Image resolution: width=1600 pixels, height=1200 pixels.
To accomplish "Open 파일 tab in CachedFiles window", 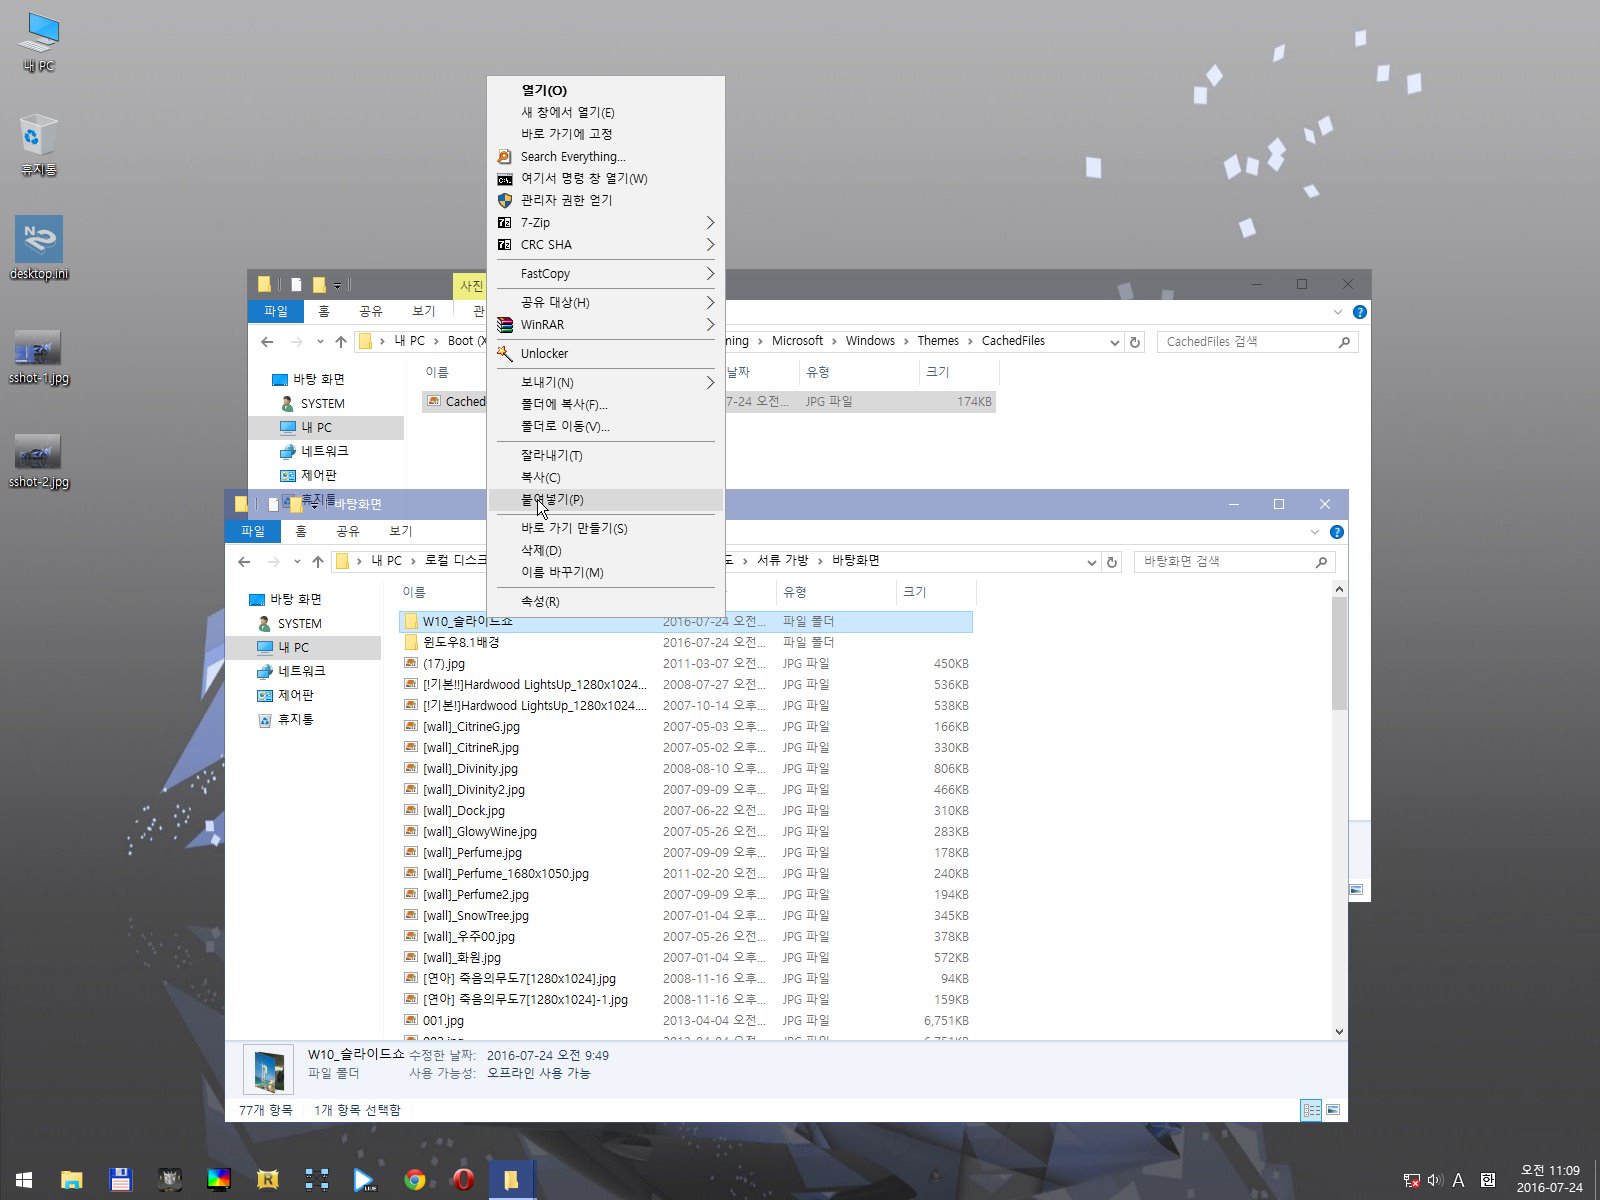I will [x=276, y=311].
